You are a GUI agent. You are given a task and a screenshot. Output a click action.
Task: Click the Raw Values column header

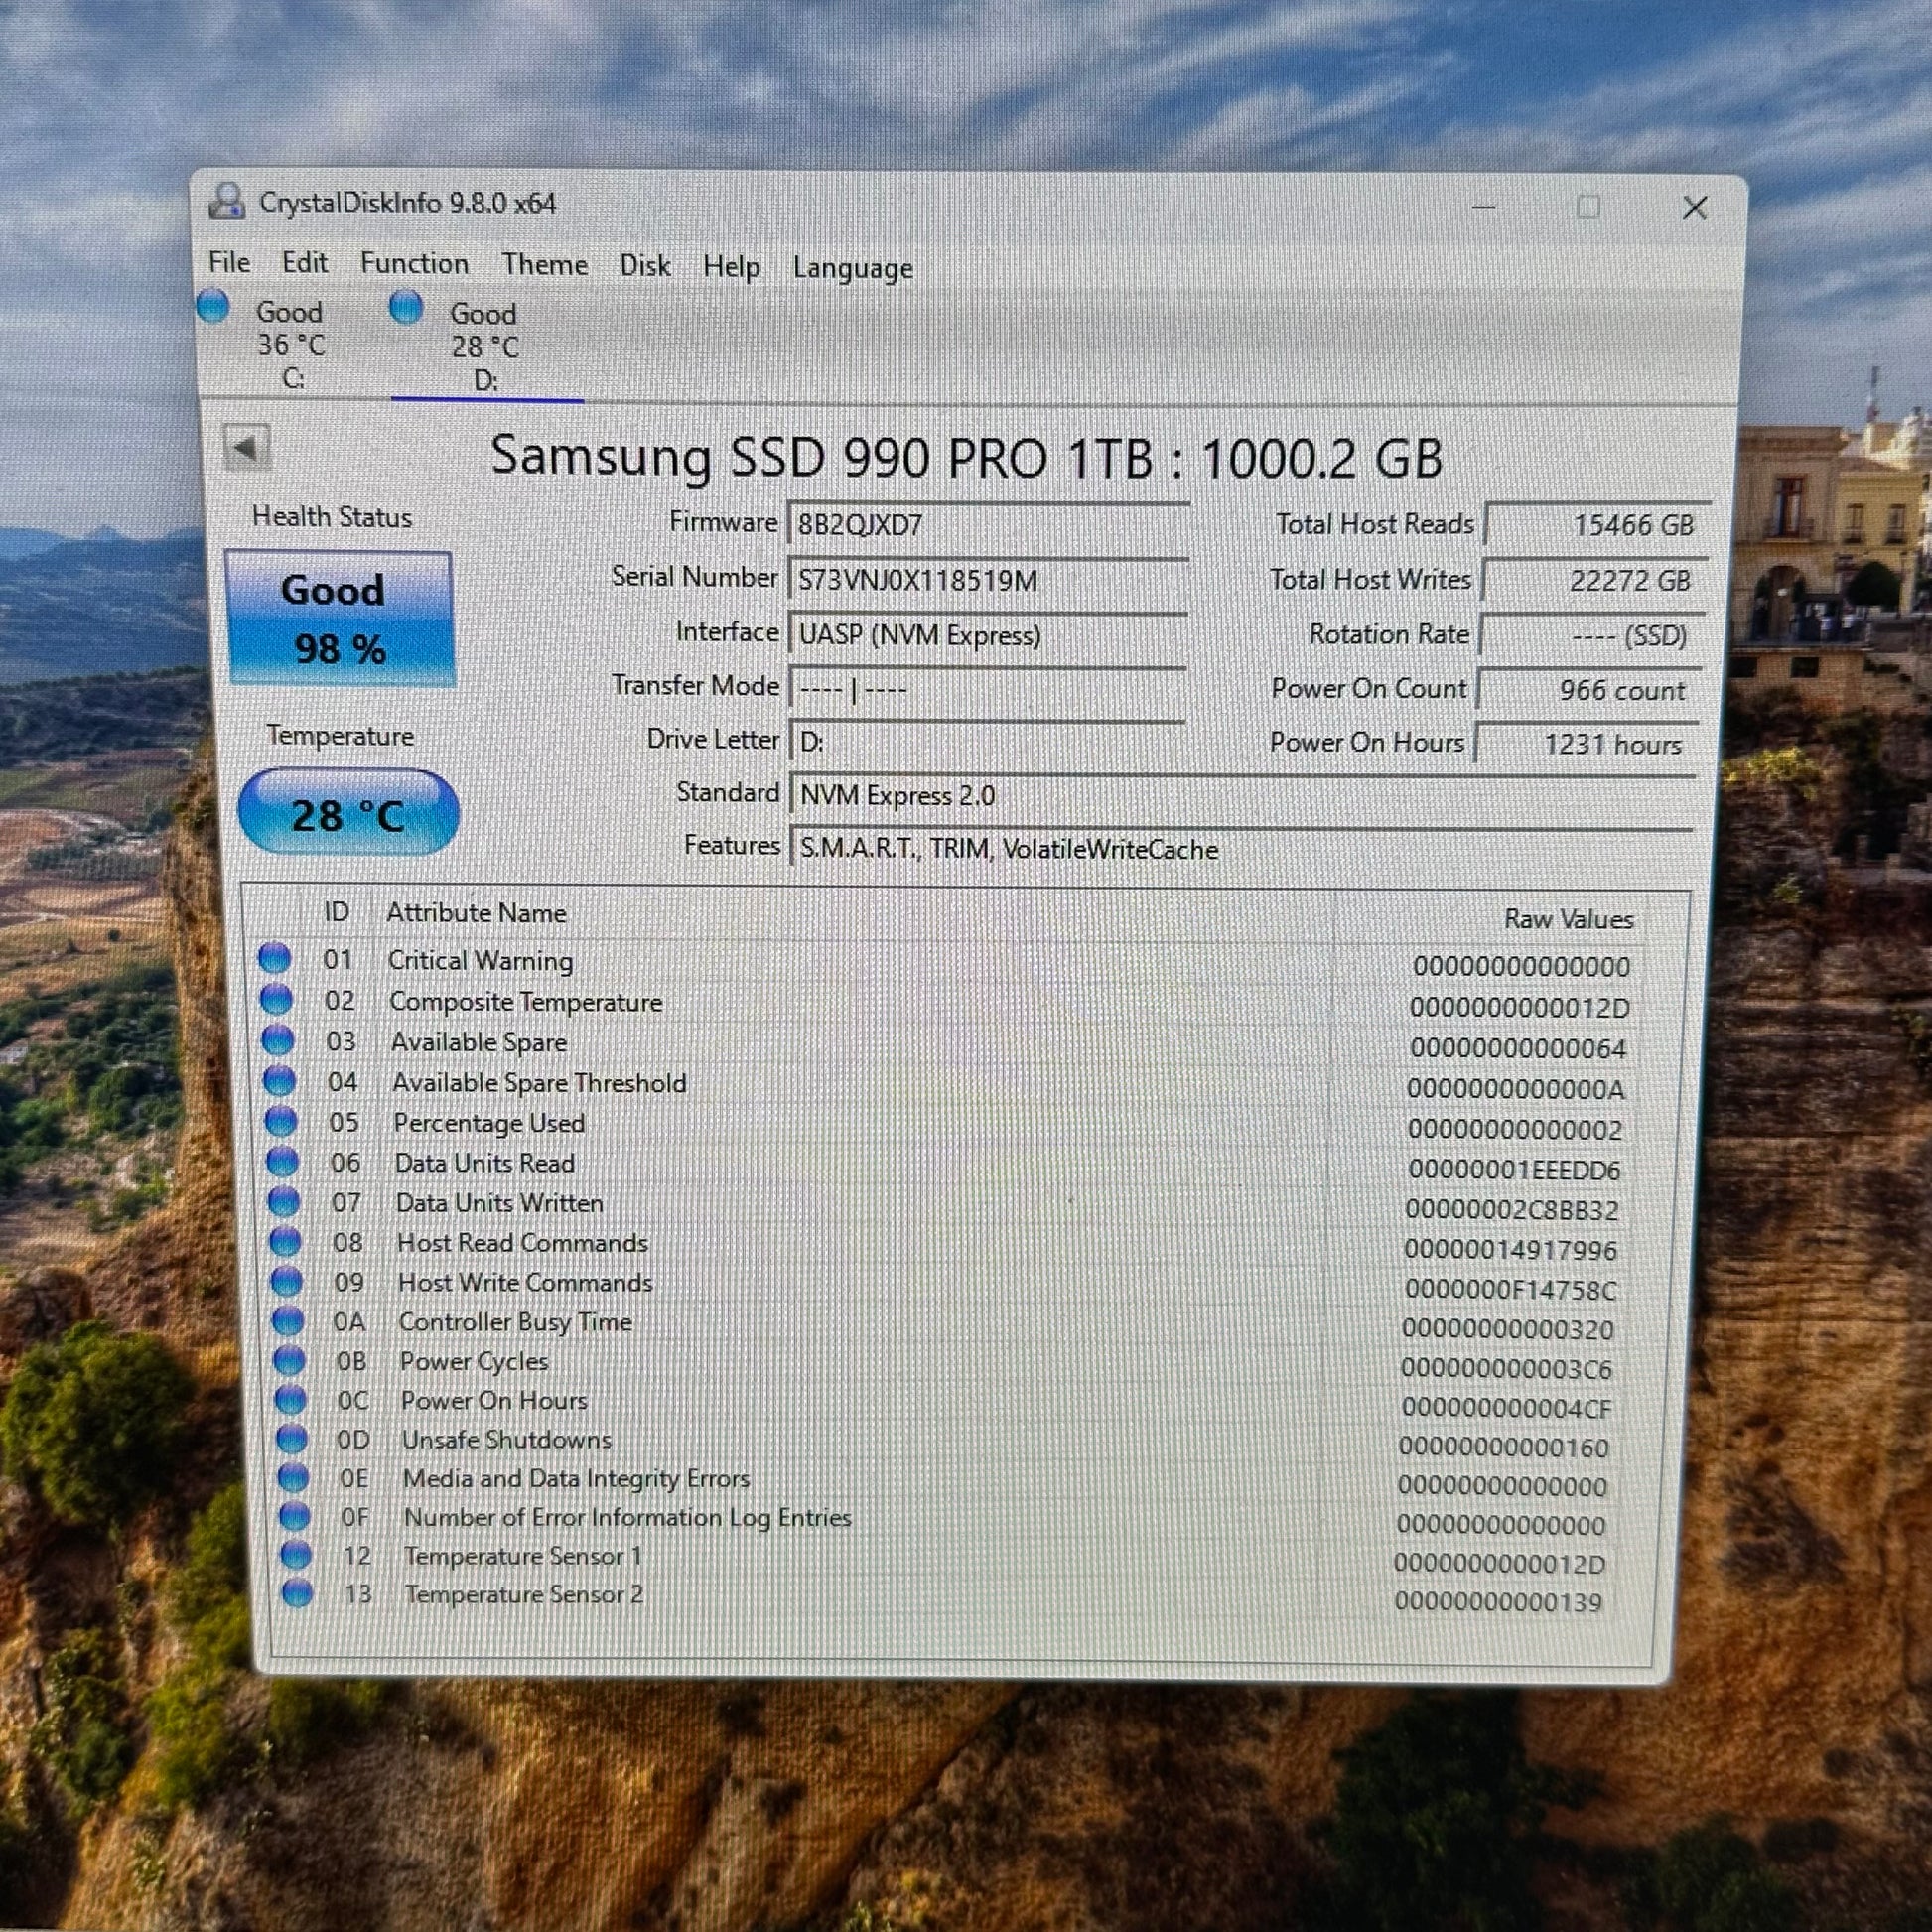point(1568,919)
